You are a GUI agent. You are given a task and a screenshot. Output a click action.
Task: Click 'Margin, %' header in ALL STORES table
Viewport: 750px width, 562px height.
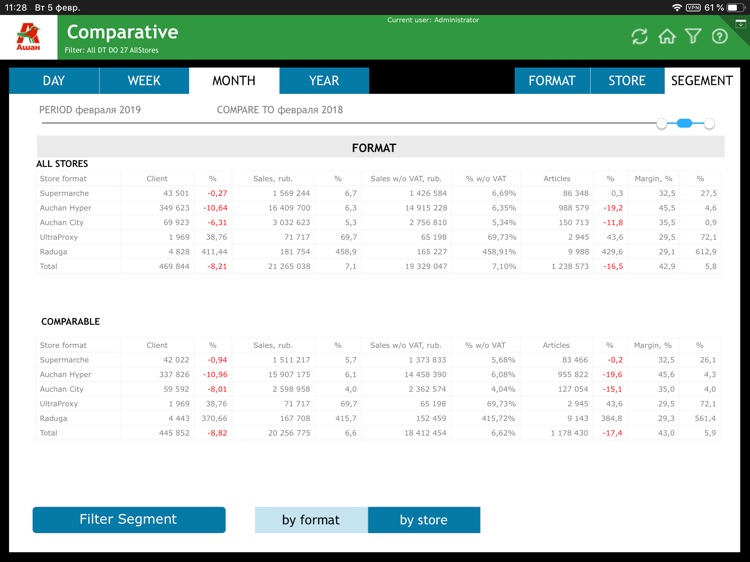653,178
